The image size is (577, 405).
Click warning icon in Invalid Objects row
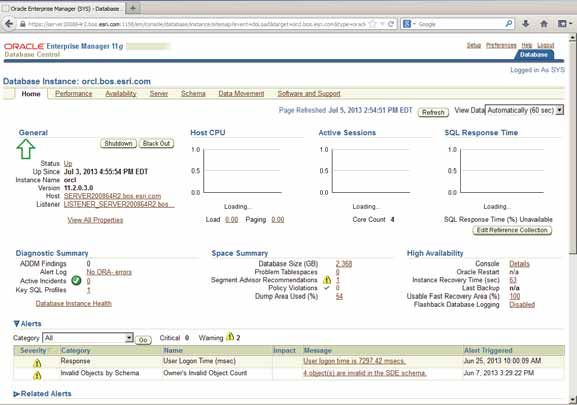pos(37,376)
